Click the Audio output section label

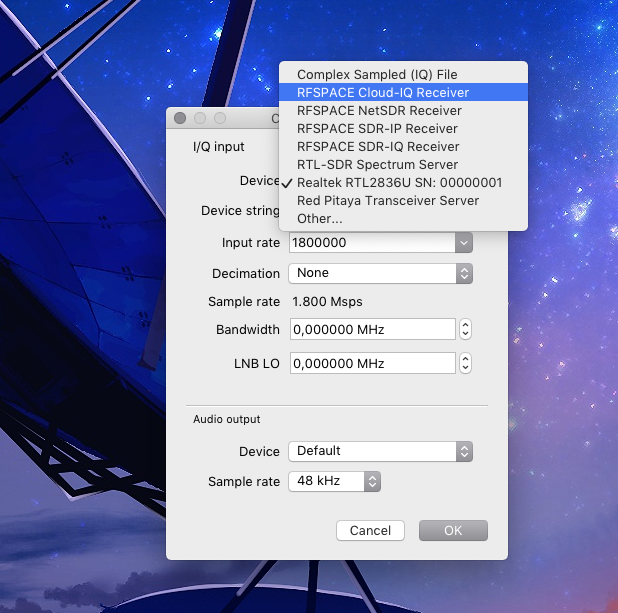point(227,419)
